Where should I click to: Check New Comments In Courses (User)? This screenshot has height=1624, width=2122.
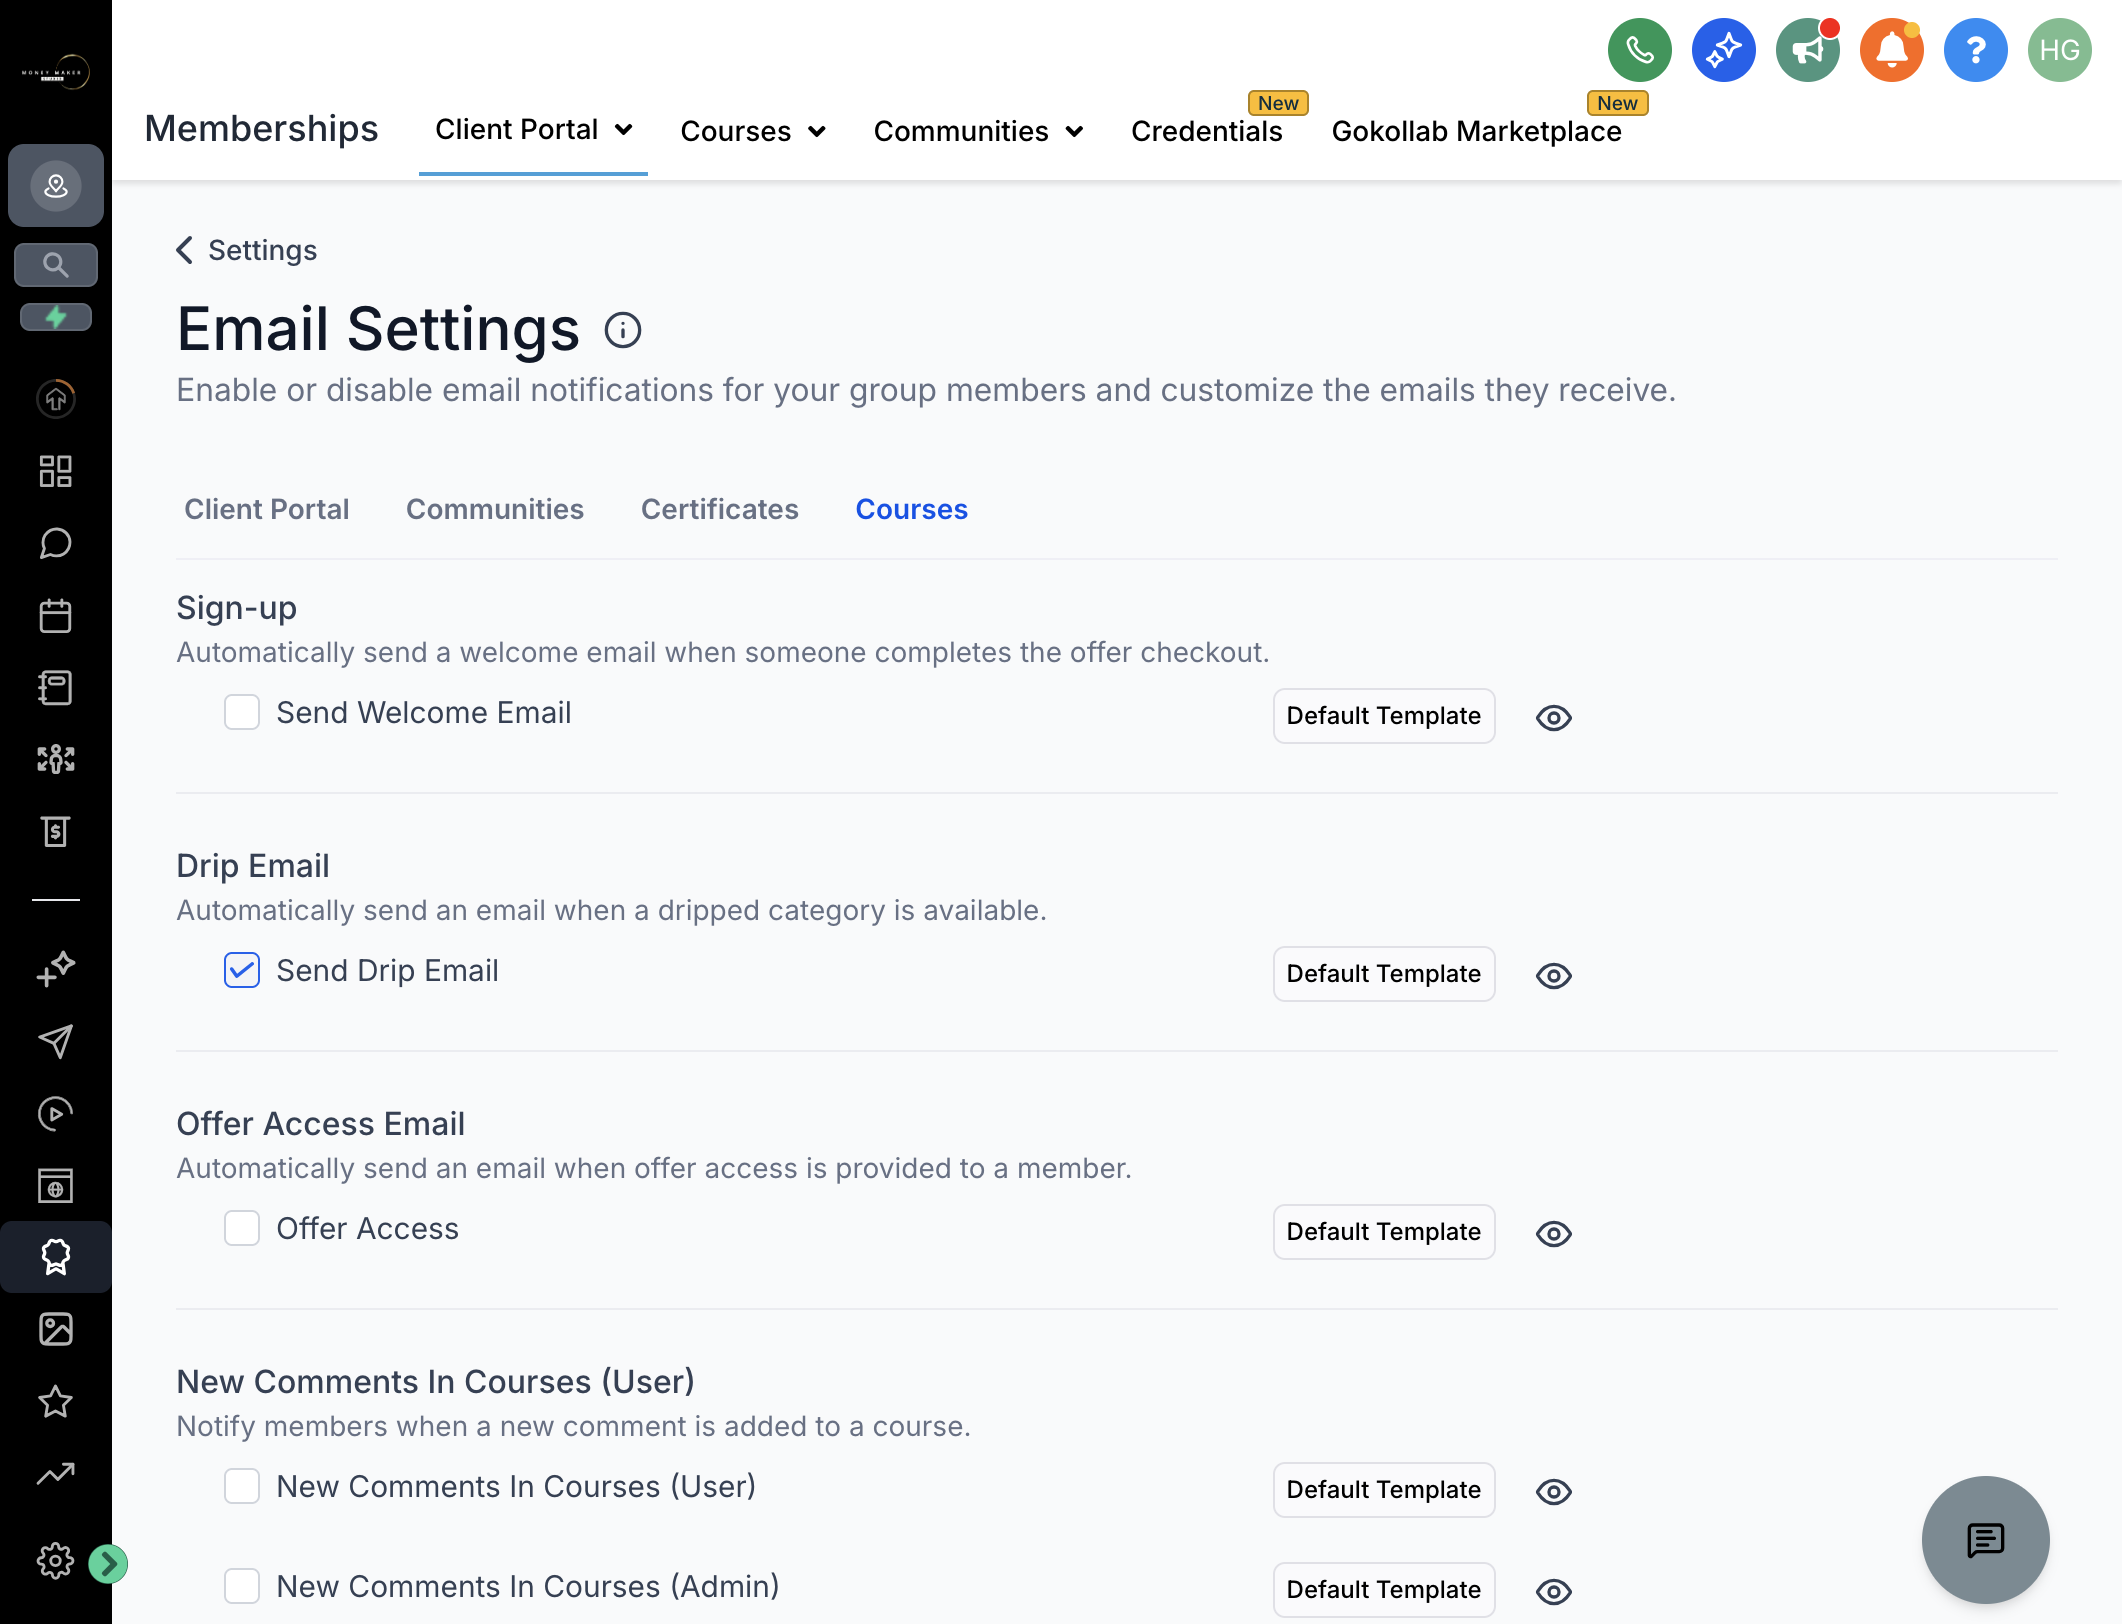242,1486
